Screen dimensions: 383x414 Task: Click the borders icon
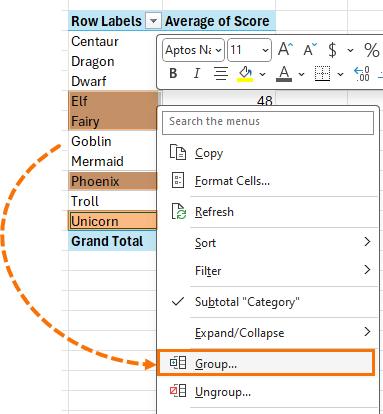pos(322,73)
